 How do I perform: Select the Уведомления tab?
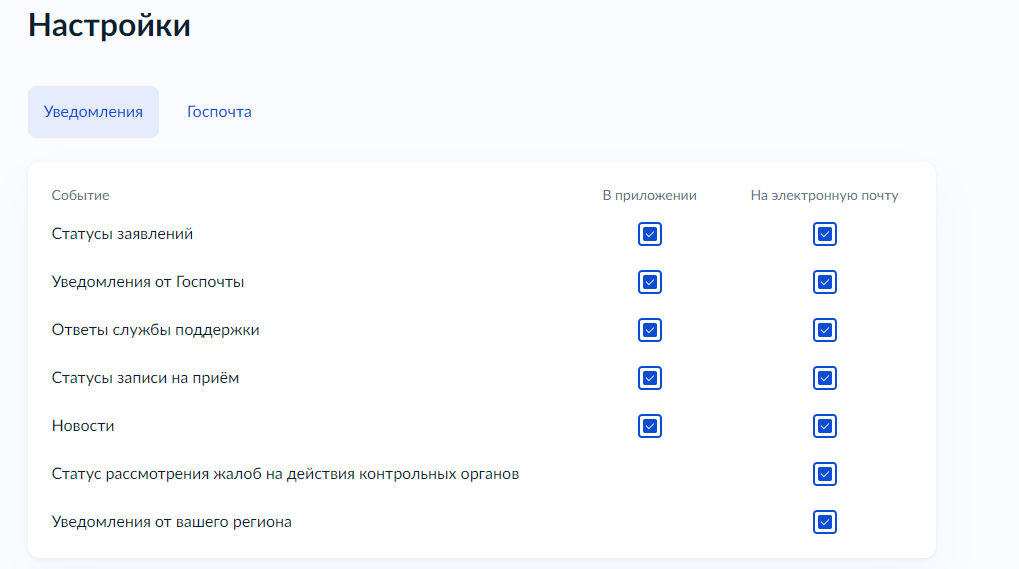pos(93,112)
